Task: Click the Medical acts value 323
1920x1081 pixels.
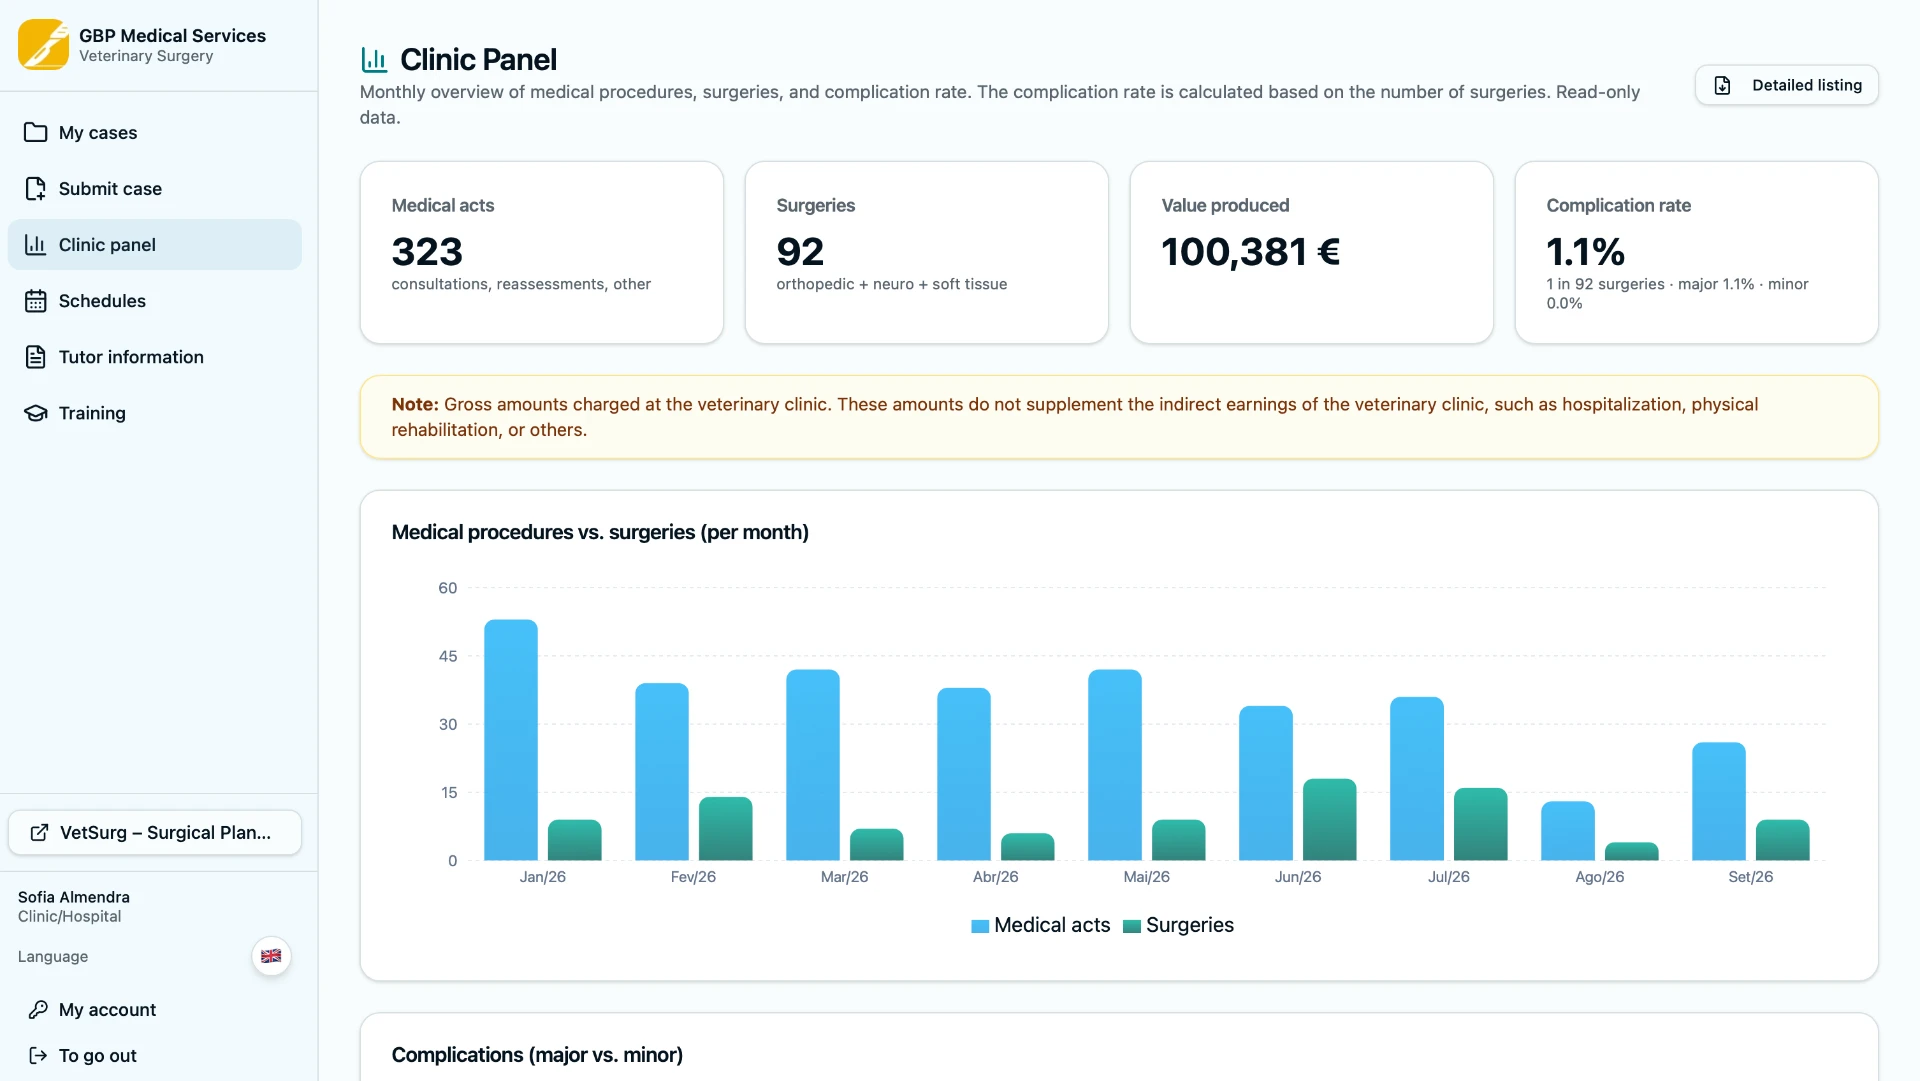Action: [x=427, y=252]
